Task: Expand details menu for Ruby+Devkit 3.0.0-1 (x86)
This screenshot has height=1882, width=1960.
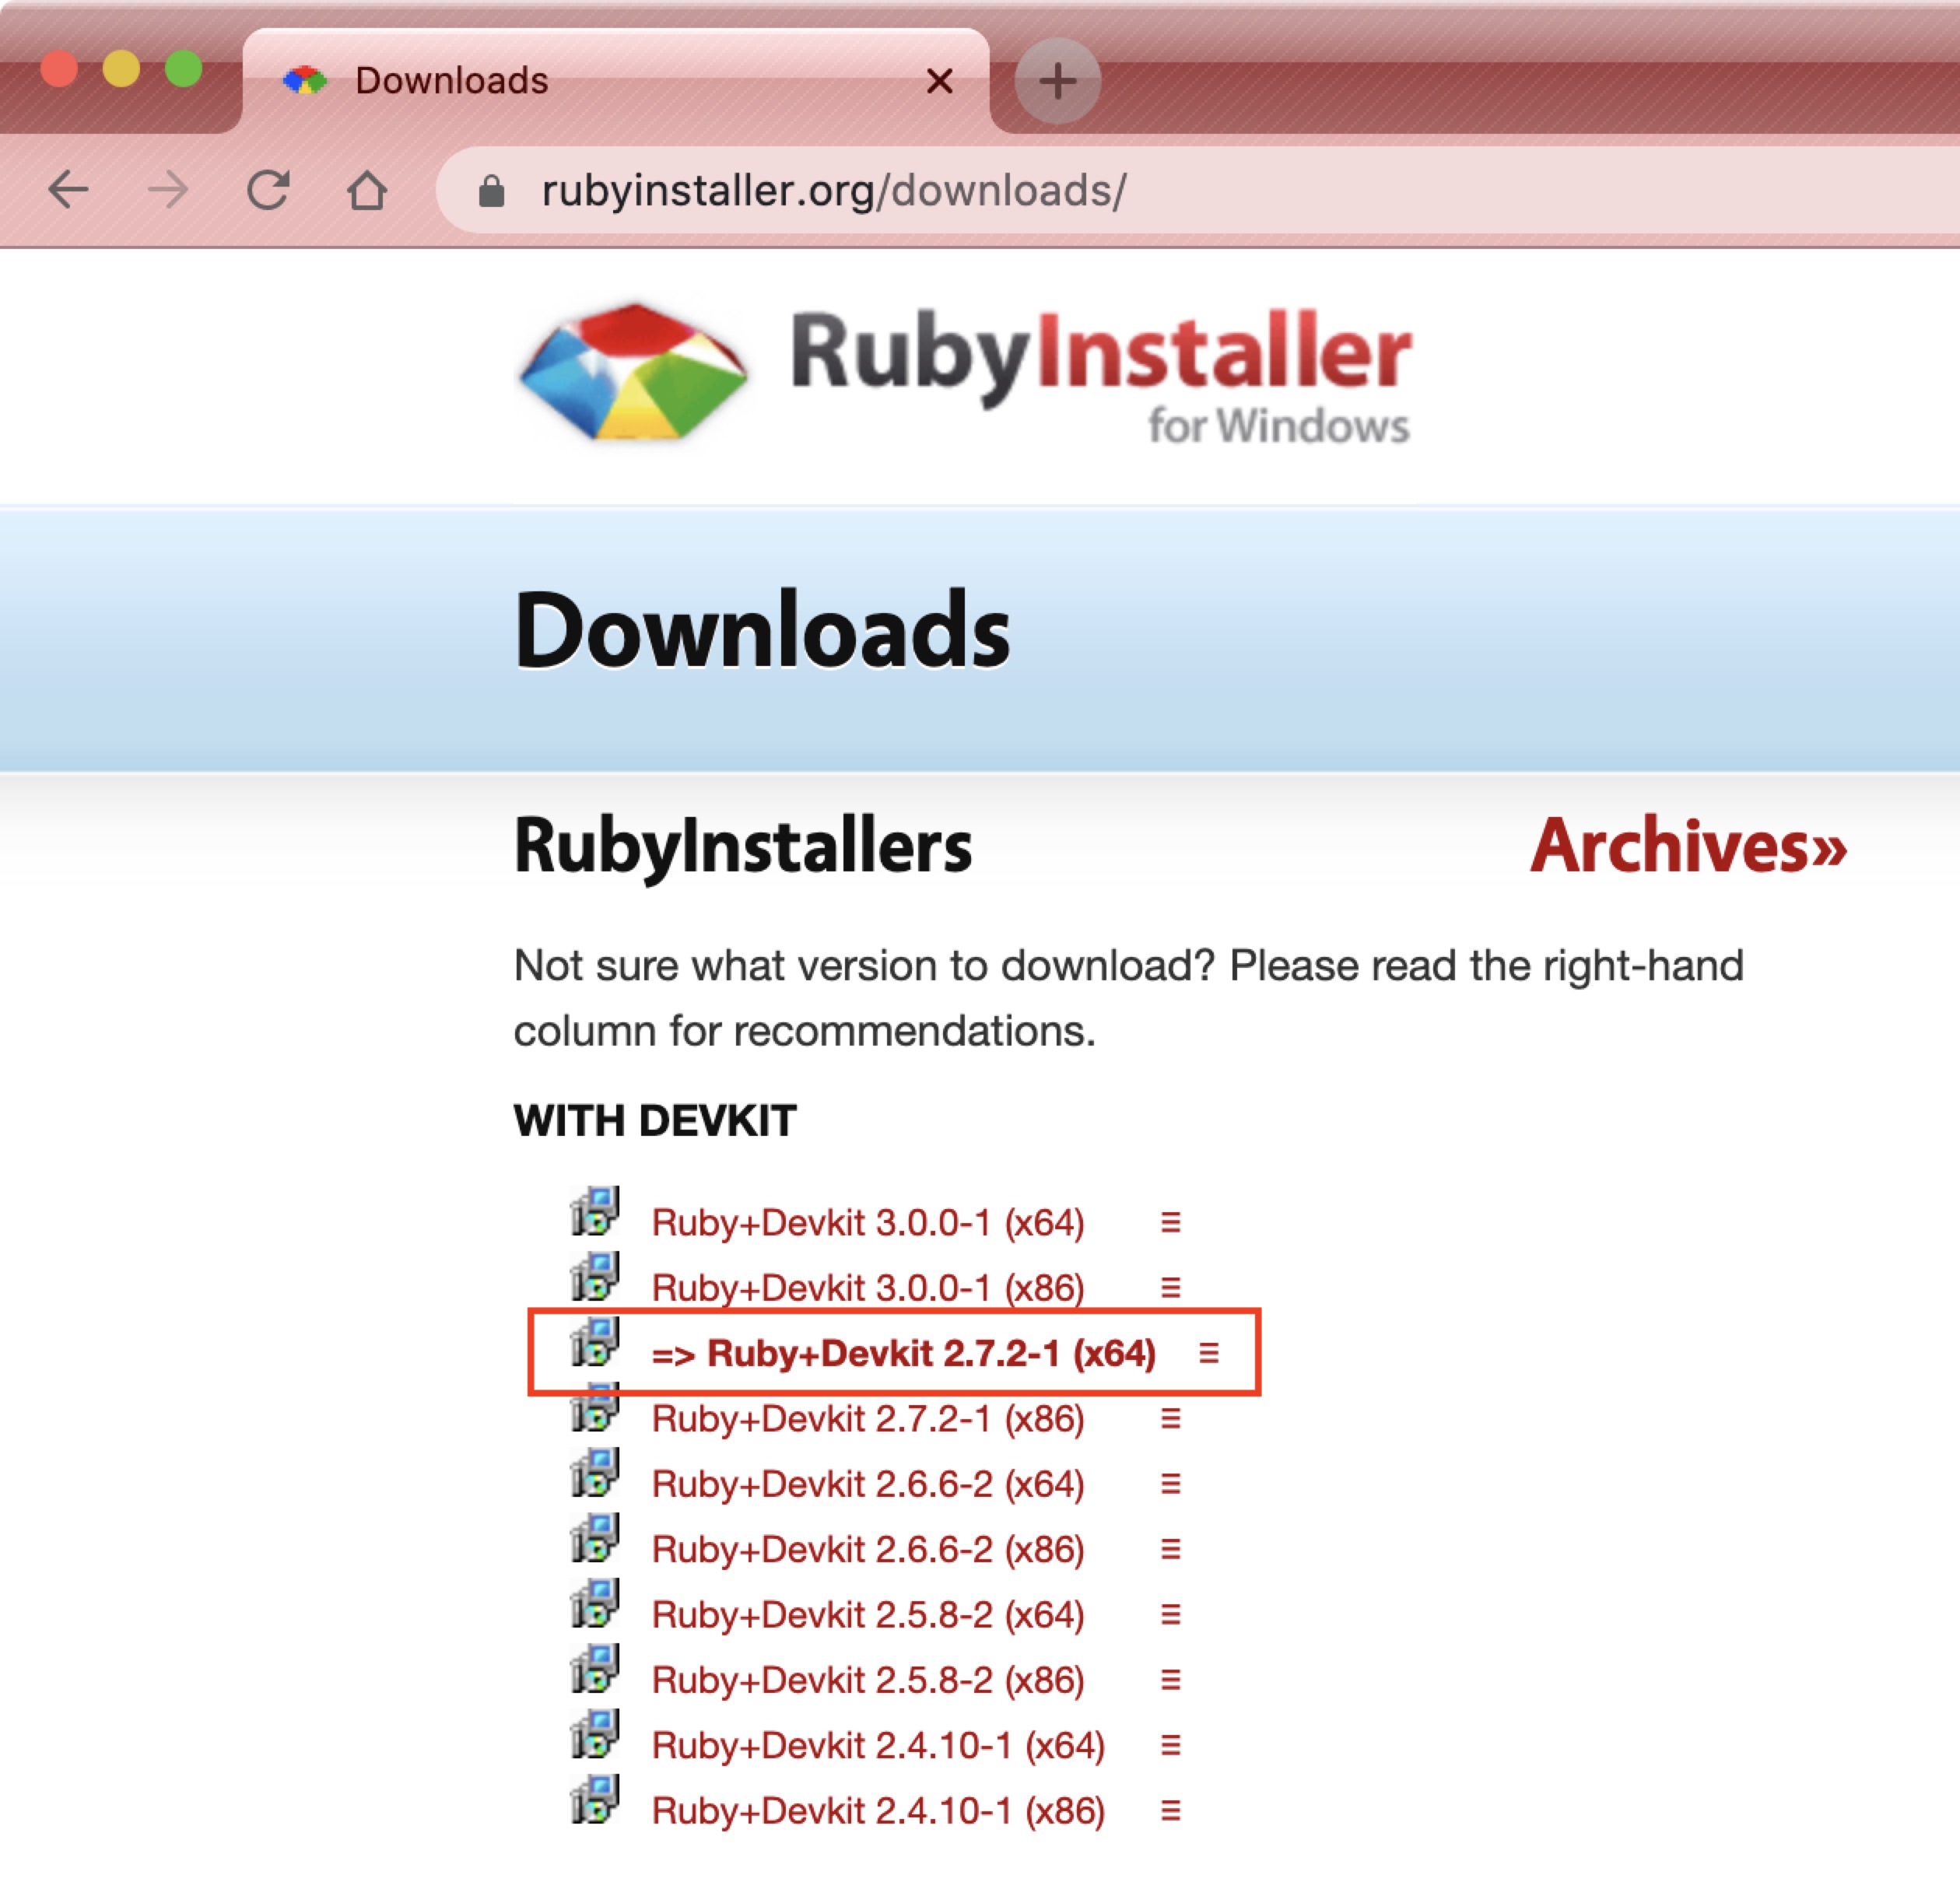Action: pyautogui.click(x=1170, y=1287)
